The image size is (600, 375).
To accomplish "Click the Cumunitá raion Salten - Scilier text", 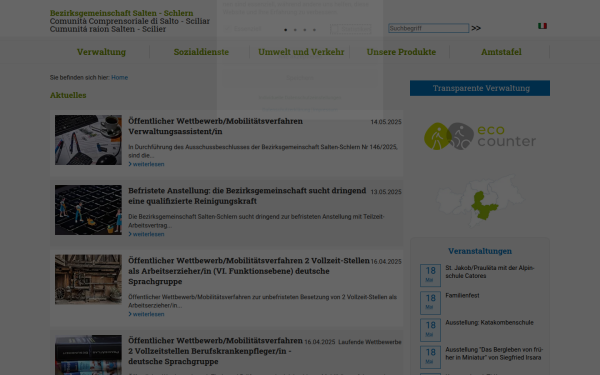I will pos(108,29).
